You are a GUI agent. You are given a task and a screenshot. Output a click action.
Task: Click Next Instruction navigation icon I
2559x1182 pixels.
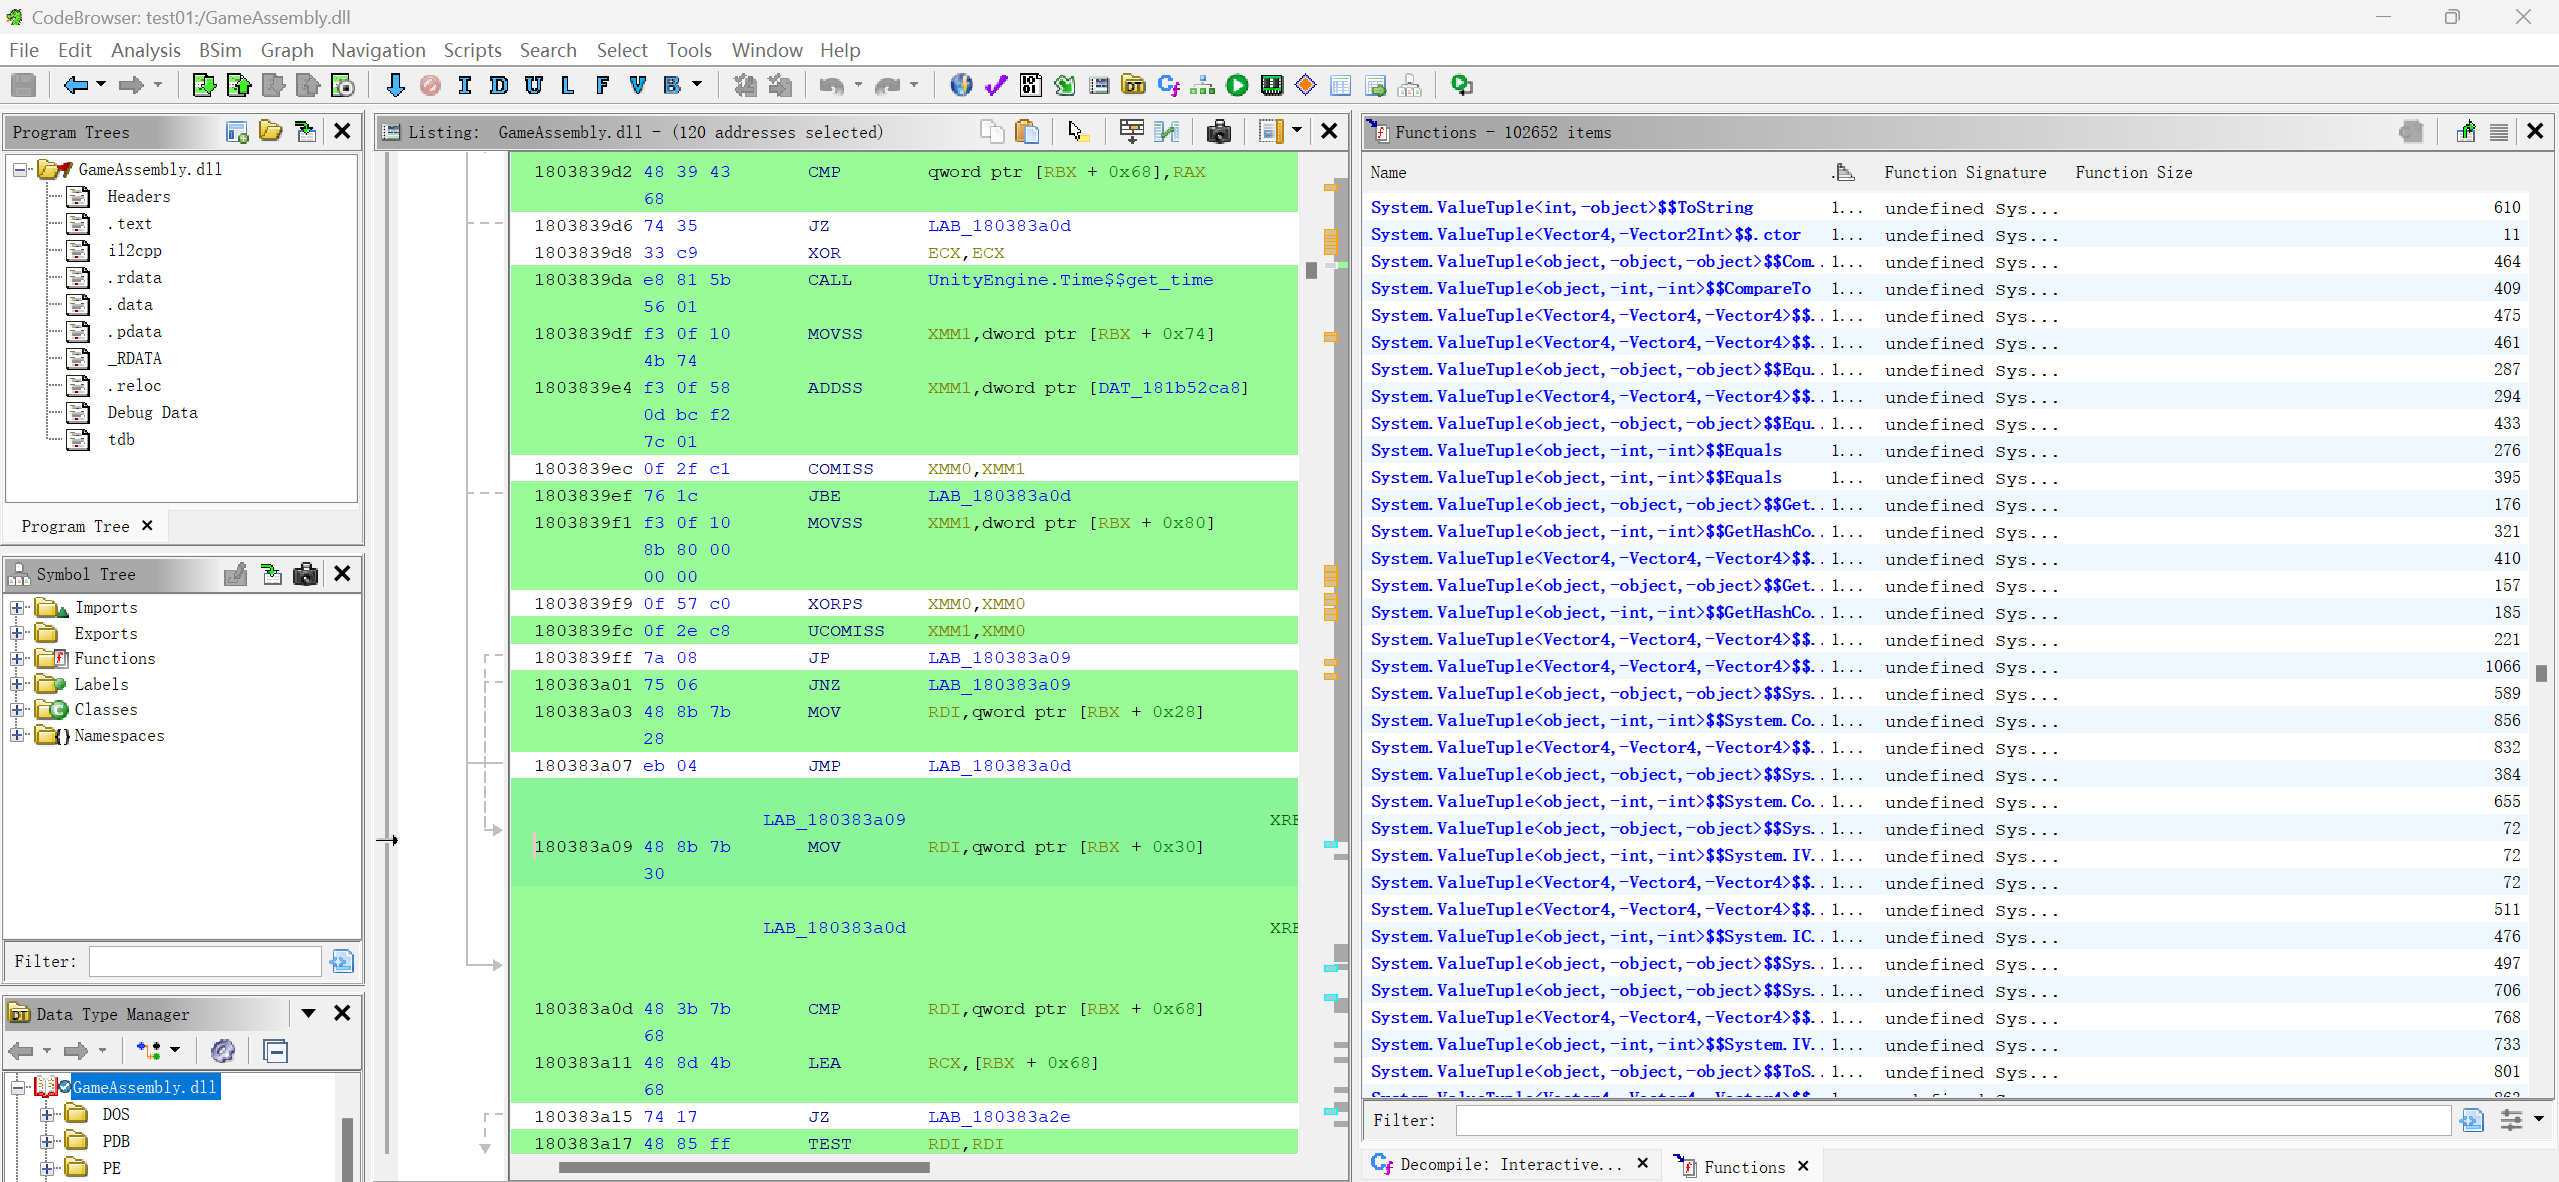click(464, 86)
